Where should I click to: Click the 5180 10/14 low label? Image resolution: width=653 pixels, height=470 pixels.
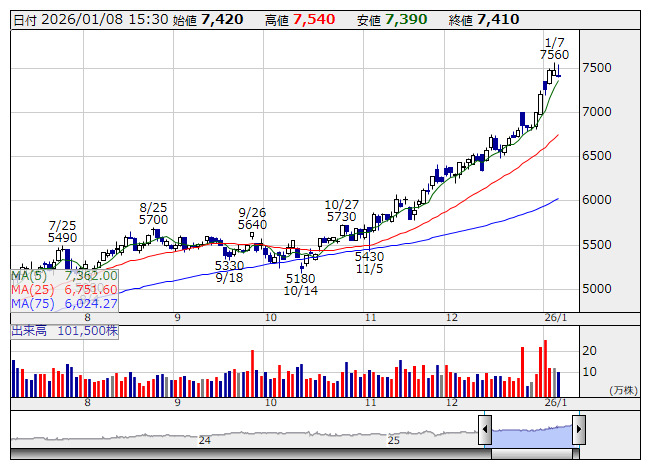pyautogui.click(x=301, y=285)
